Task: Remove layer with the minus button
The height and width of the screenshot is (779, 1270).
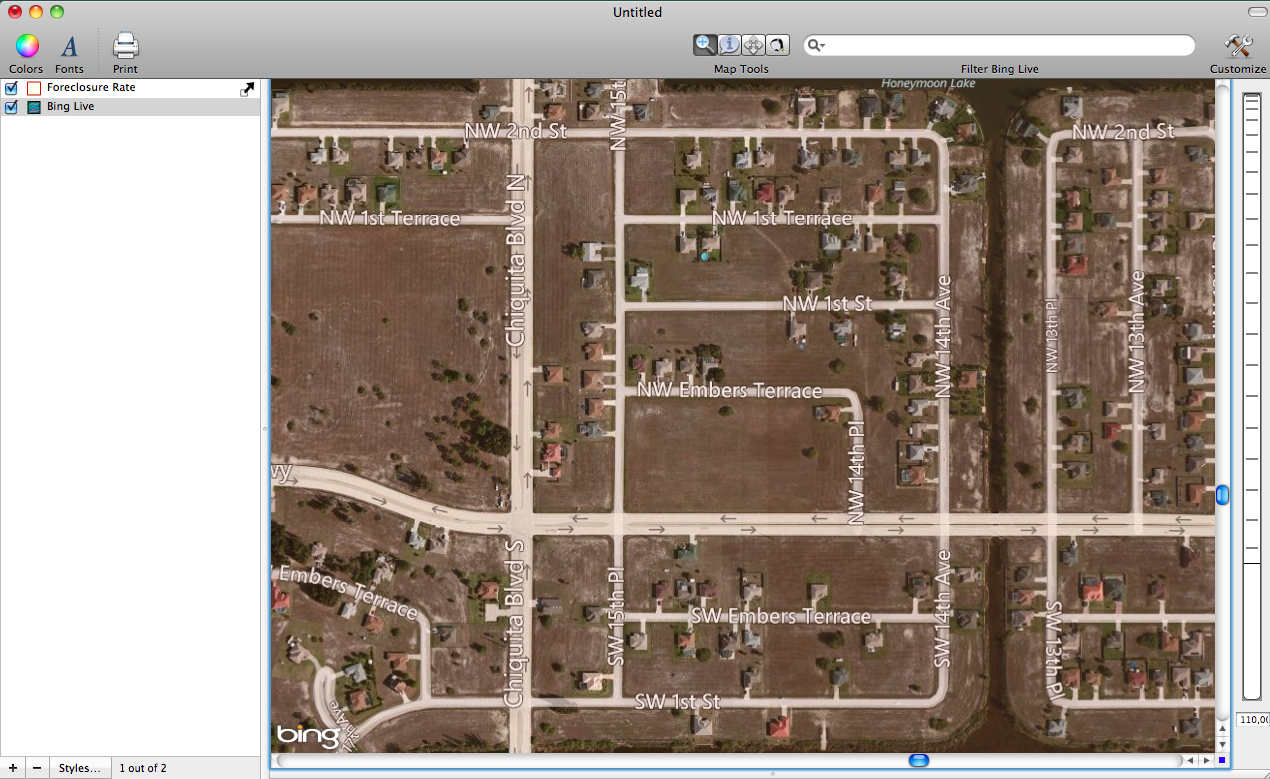Action: (x=37, y=768)
